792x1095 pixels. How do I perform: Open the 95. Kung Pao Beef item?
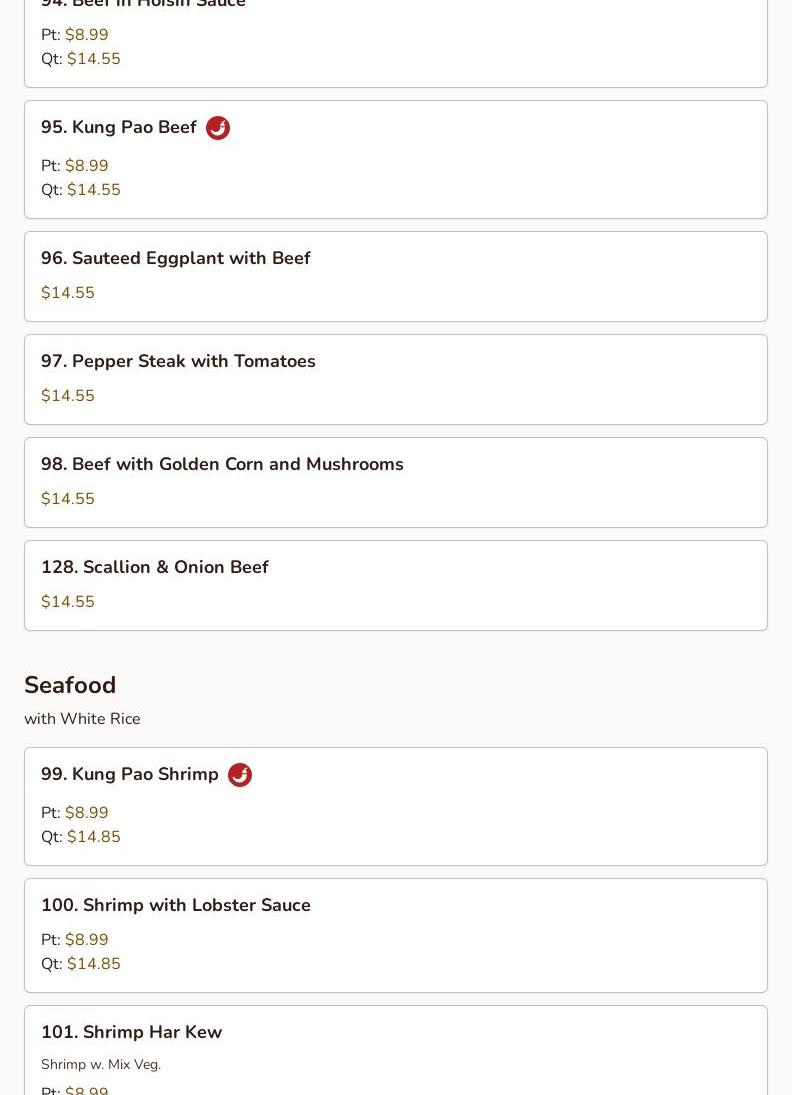click(x=396, y=159)
